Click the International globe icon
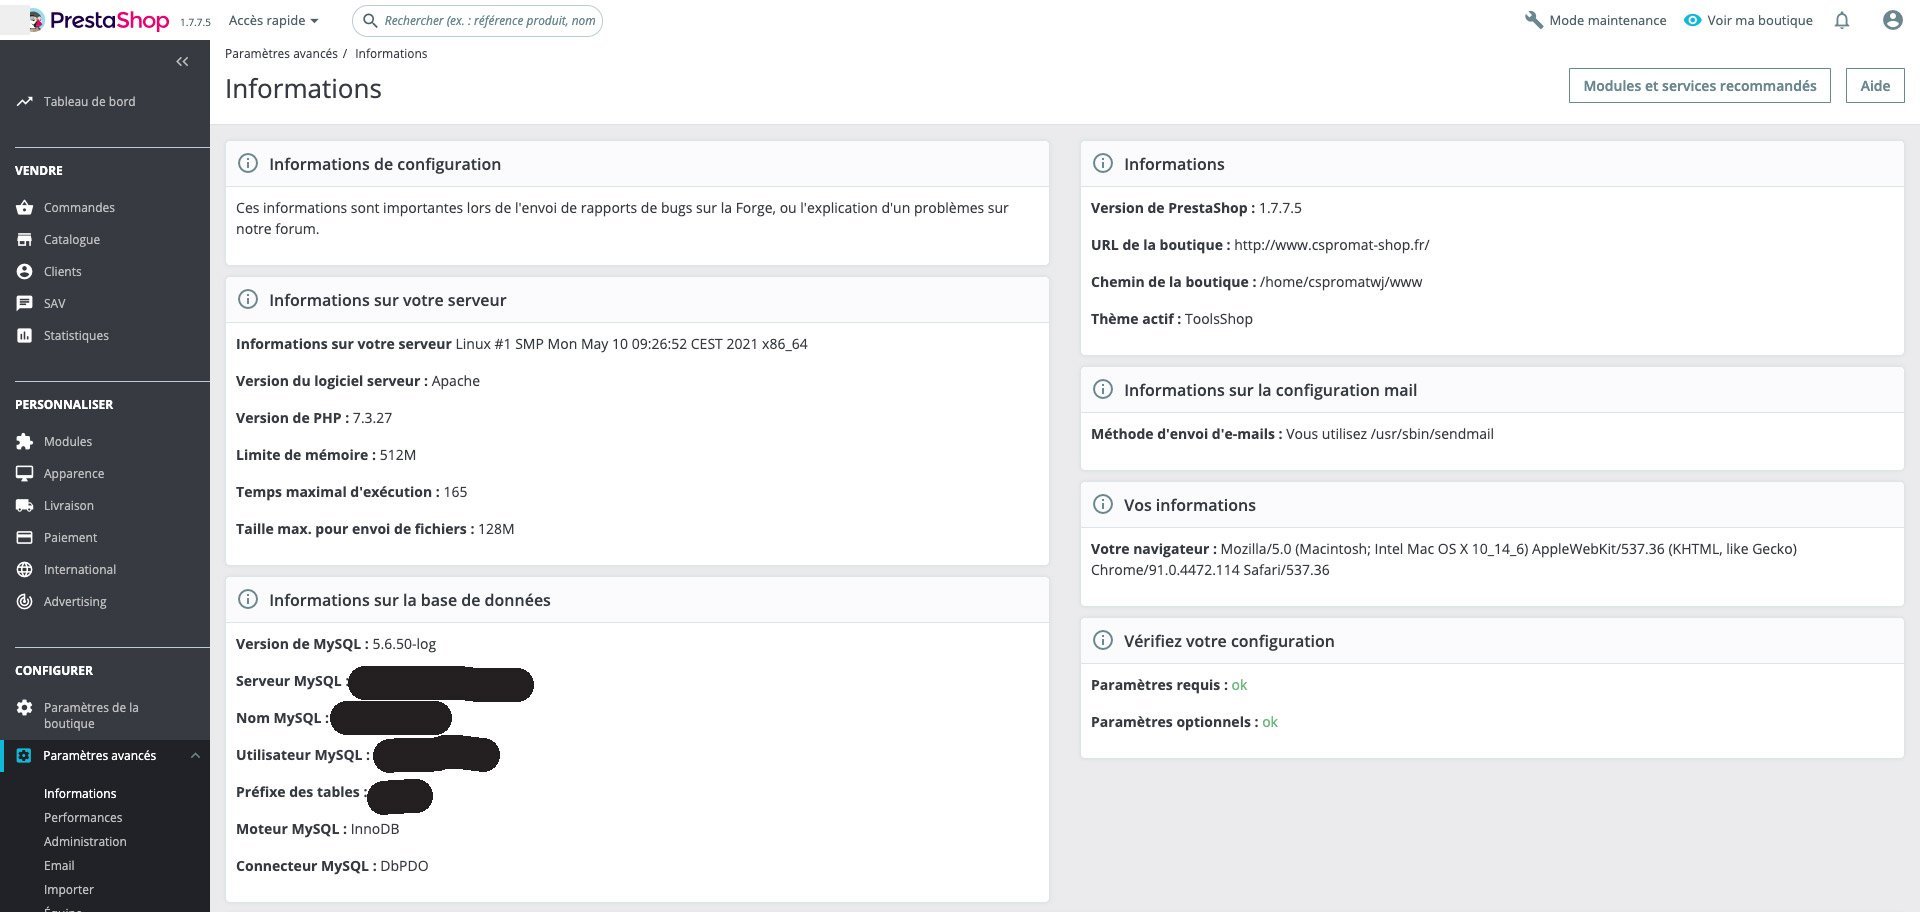This screenshot has height=912, width=1920. click(24, 569)
